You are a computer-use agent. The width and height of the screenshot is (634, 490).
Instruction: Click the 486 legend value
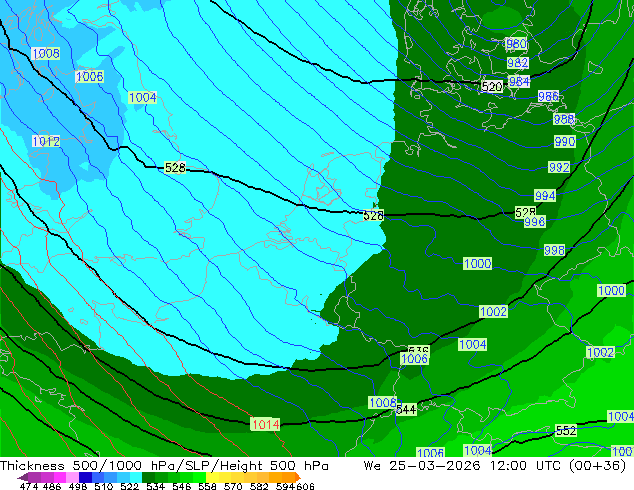[x=52, y=486]
